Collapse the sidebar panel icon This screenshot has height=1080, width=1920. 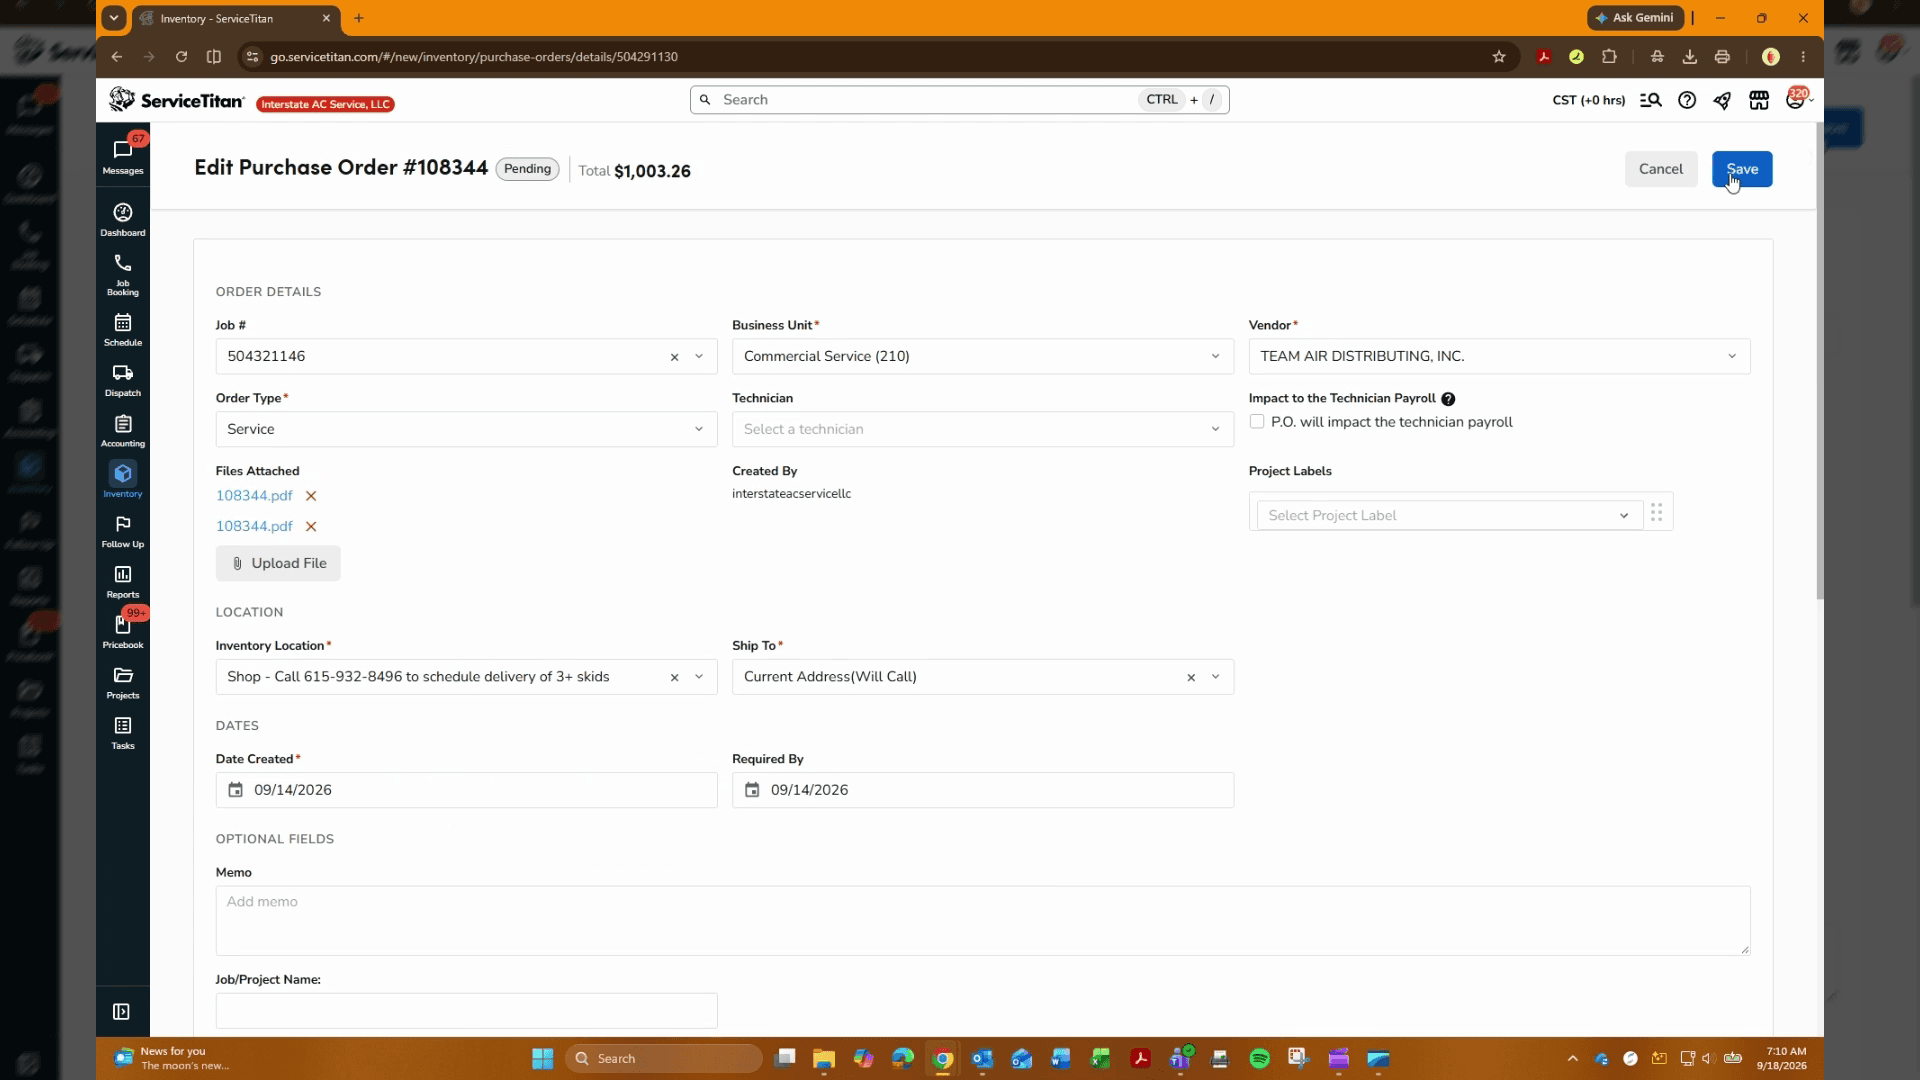click(x=121, y=1012)
